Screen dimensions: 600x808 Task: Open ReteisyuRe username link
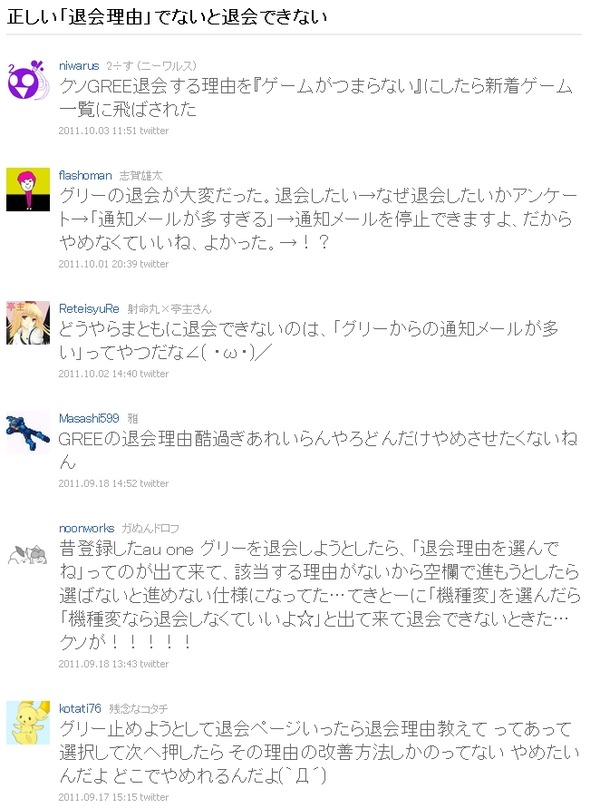click(89, 309)
